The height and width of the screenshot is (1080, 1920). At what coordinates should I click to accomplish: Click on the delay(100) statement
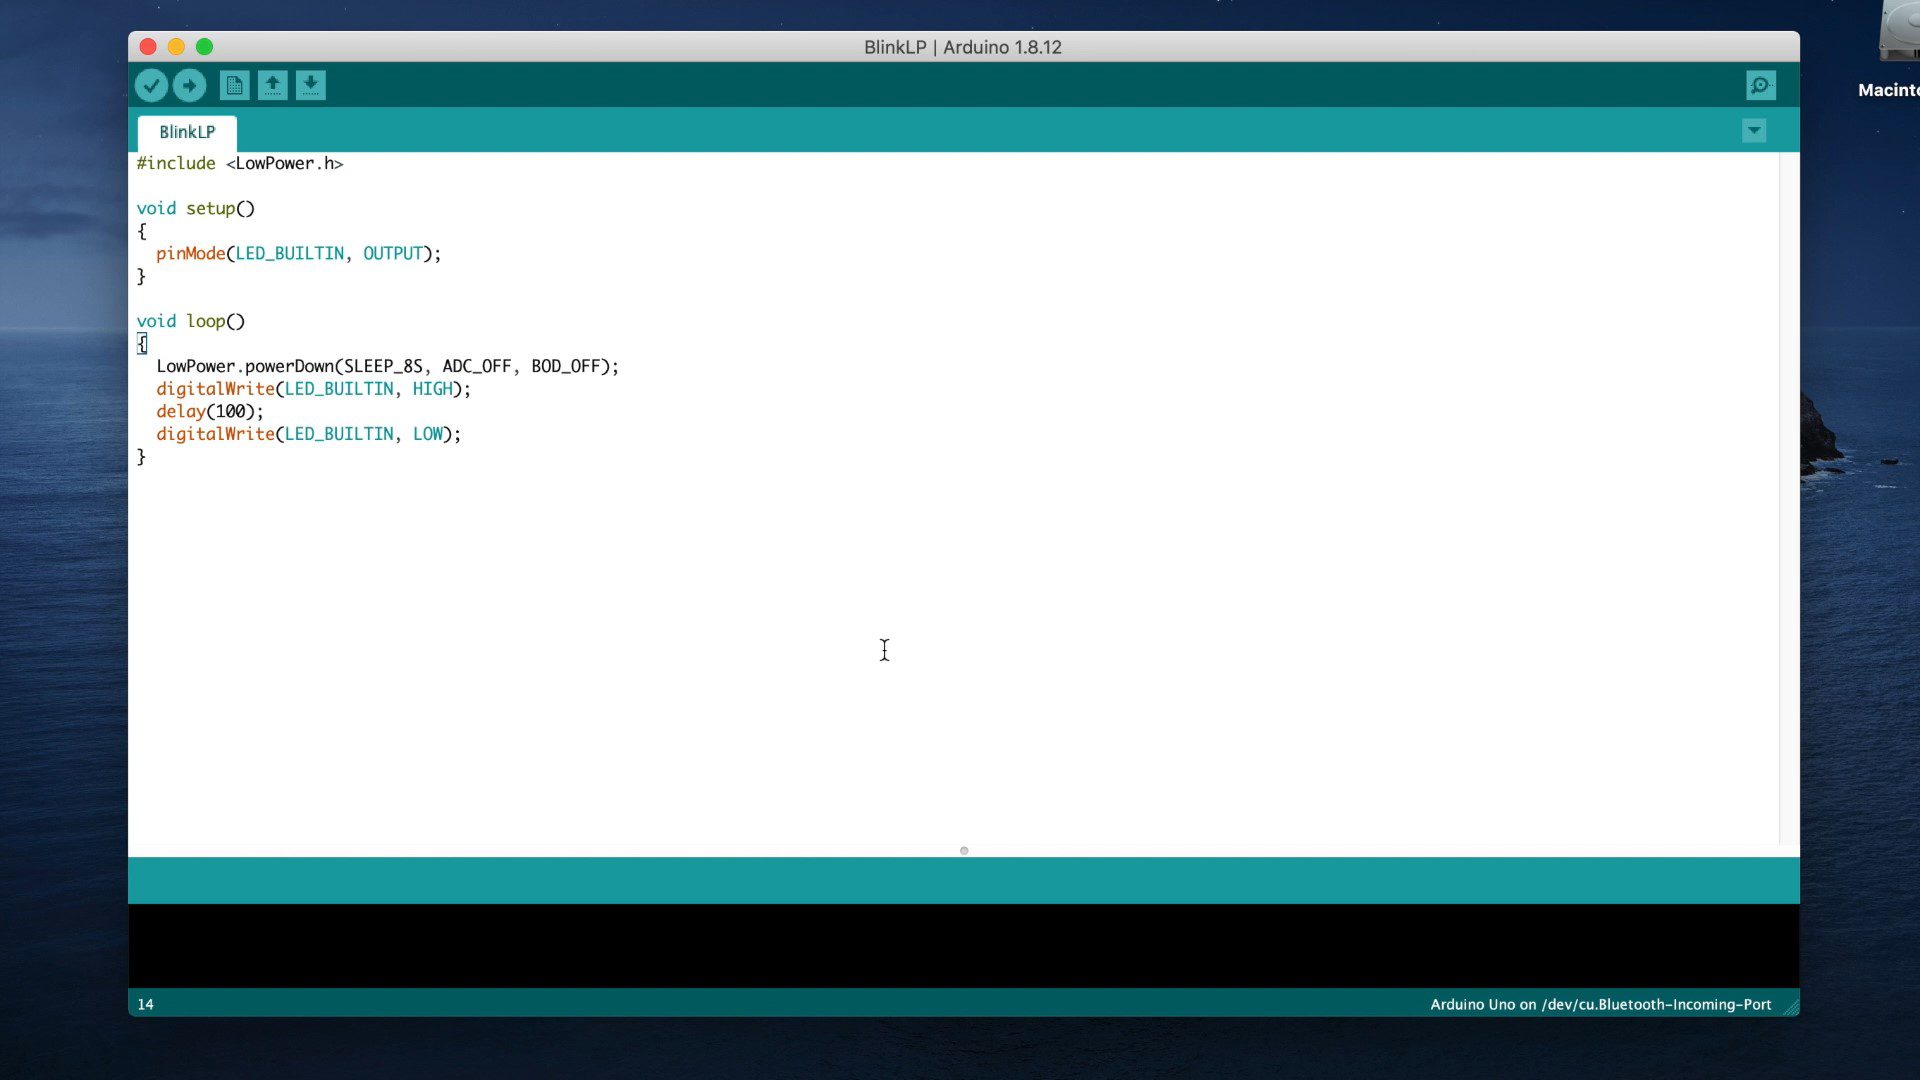coord(209,412)
